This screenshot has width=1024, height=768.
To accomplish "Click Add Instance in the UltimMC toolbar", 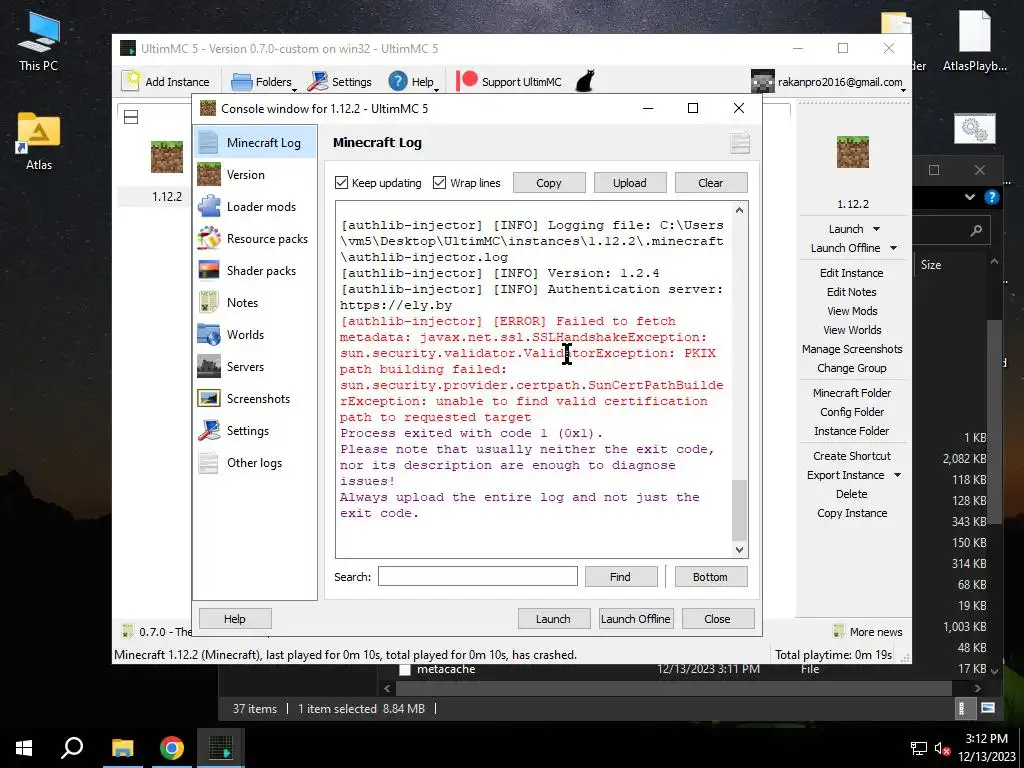I will [166, 82].
